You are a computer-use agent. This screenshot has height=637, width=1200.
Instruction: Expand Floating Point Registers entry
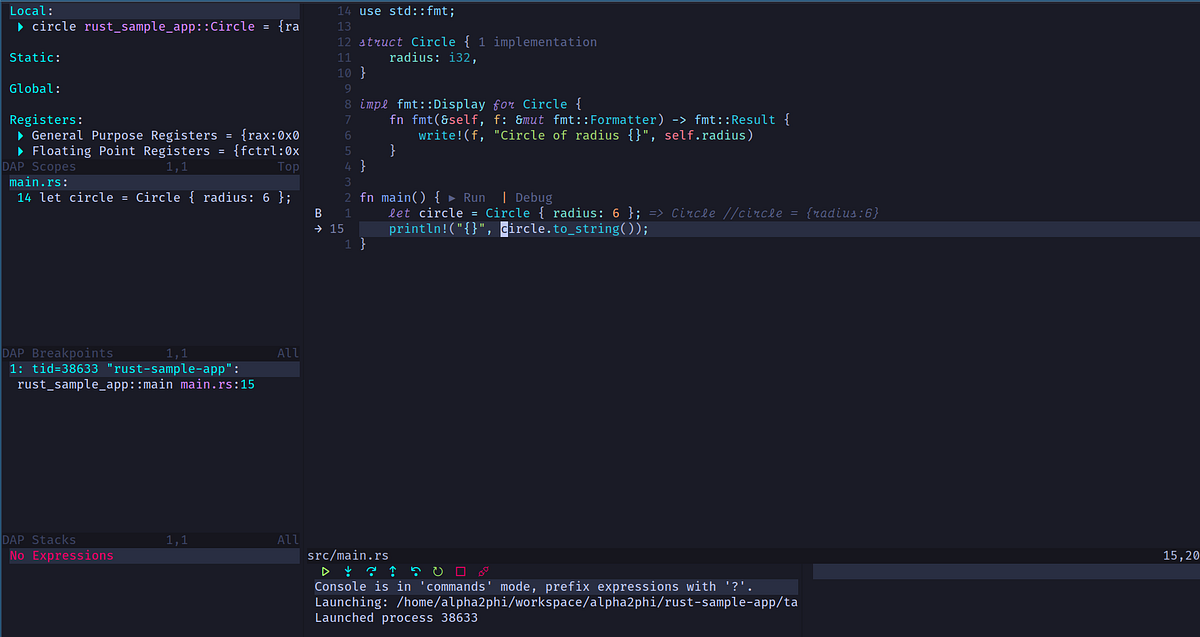click(x=20, y=150)
